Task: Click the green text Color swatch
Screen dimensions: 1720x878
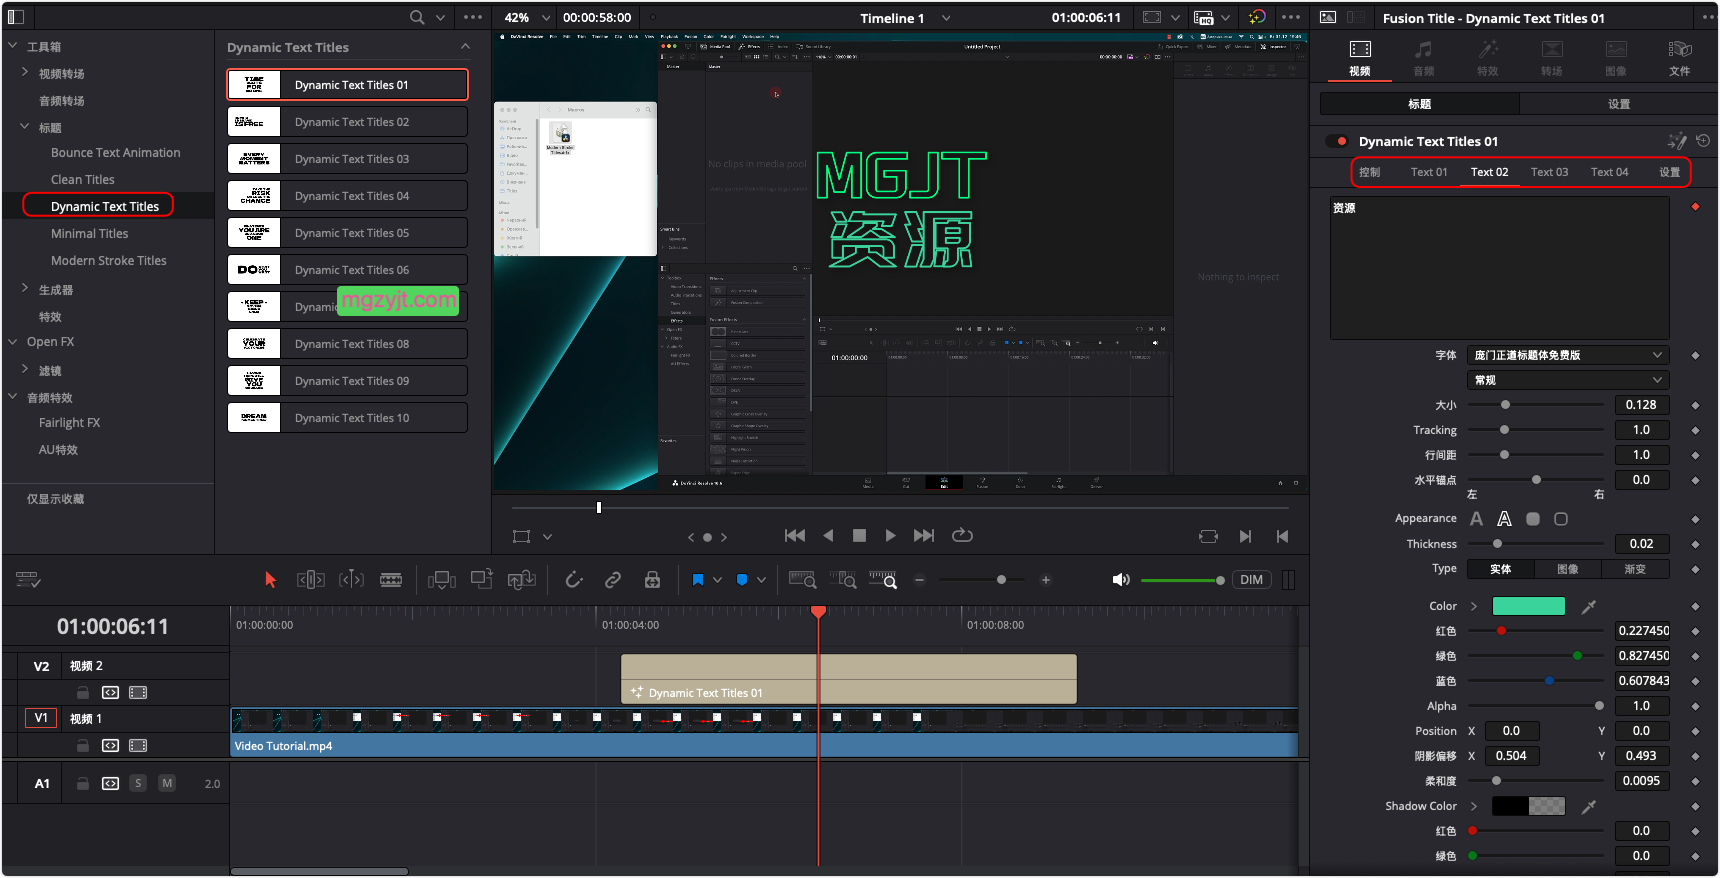Action: [1528, 606]
